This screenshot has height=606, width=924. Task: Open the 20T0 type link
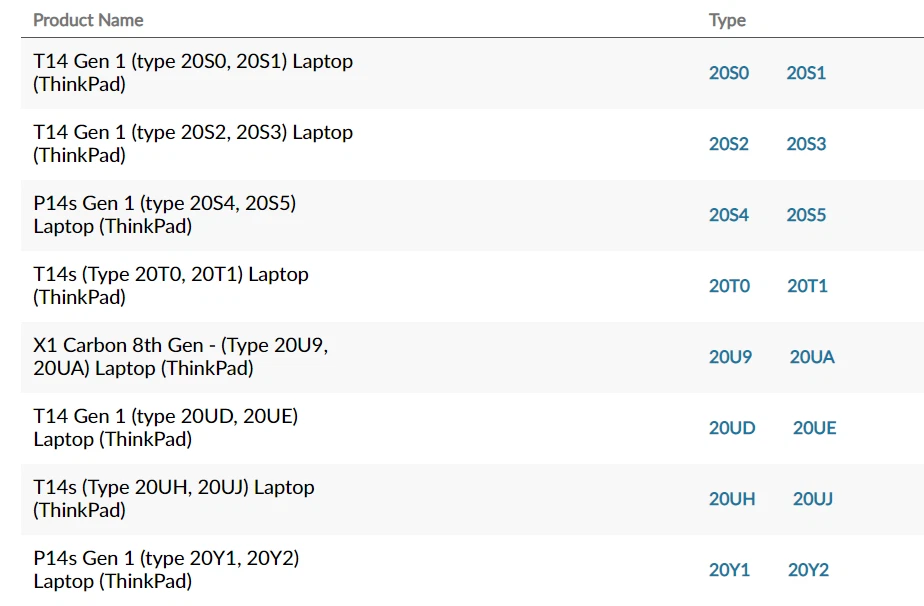(729, 286)
